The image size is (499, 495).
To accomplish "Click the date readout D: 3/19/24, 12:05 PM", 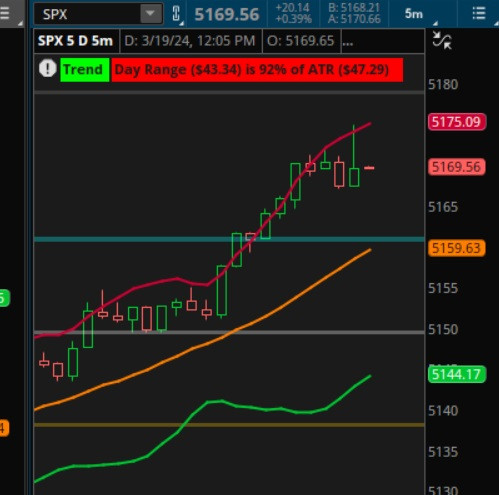I will tap(190, 41).
